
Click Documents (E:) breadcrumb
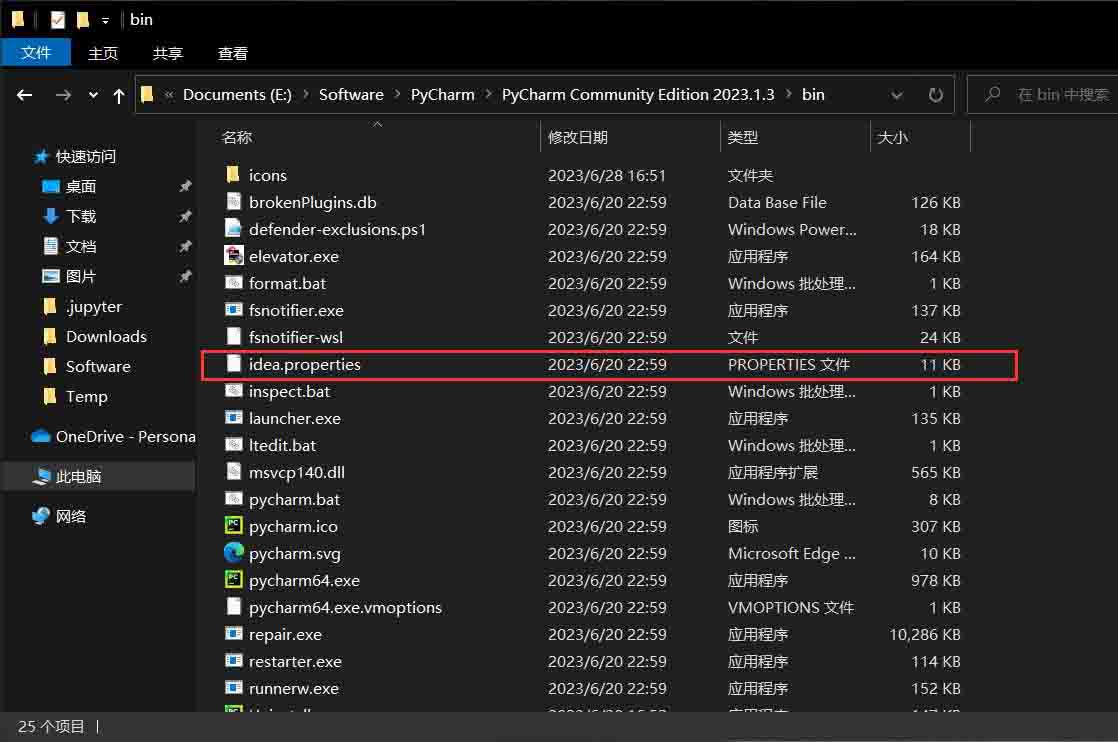click(237, 95)
